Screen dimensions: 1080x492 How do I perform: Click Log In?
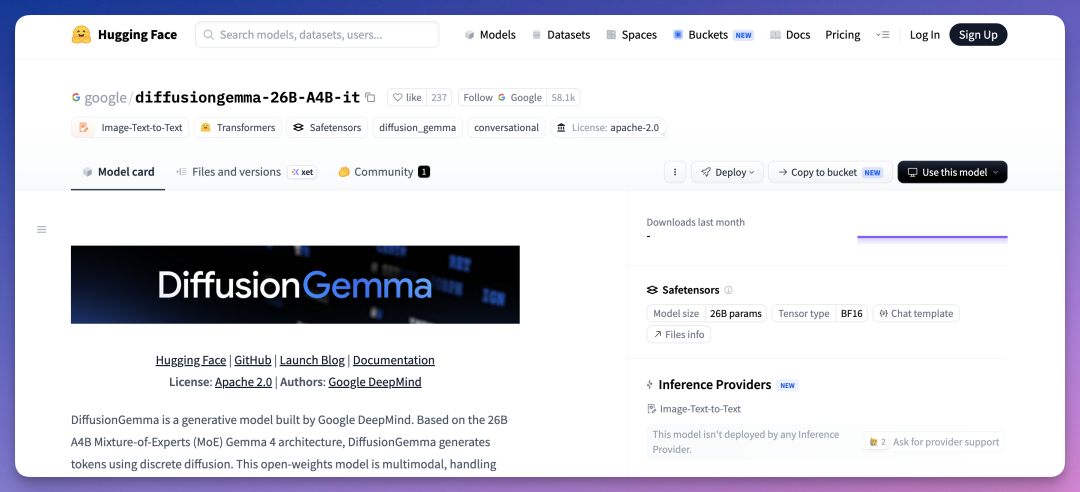924,34
